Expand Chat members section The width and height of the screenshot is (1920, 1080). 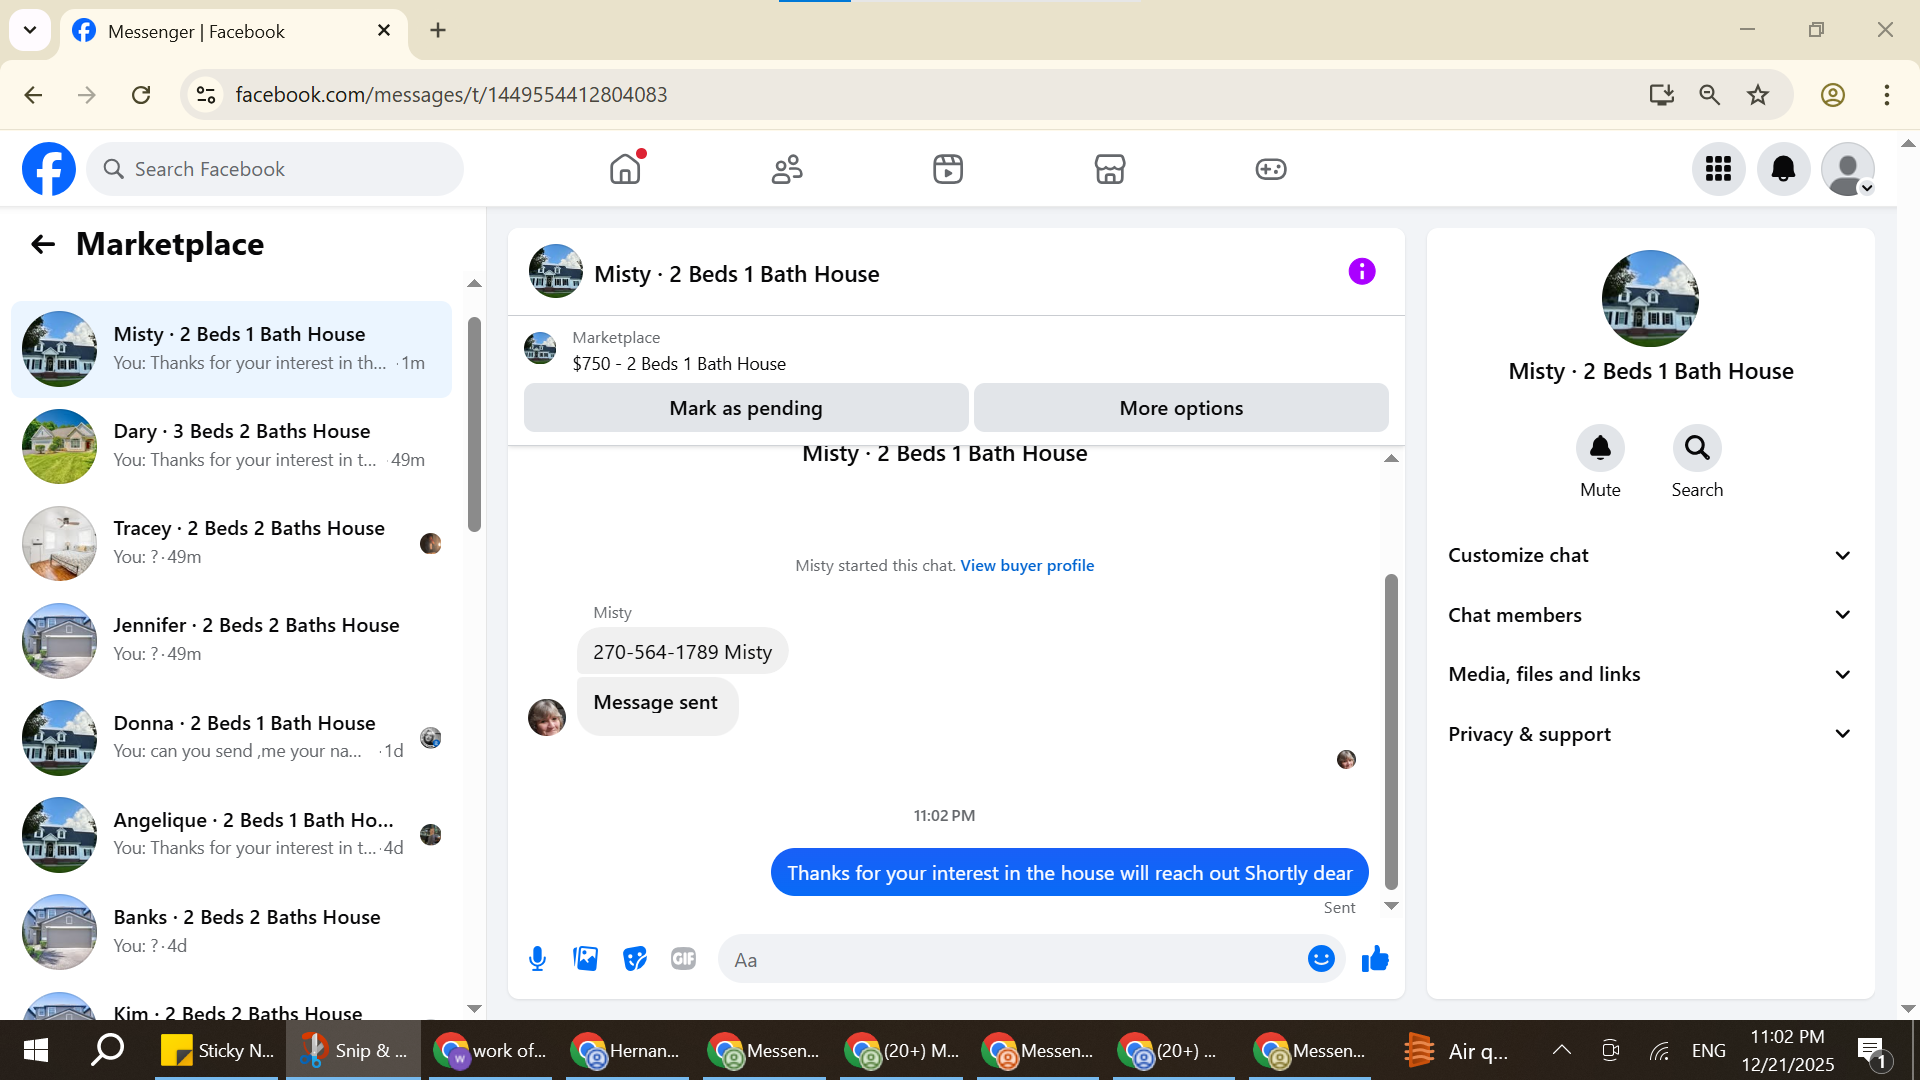coord(1650,615)
